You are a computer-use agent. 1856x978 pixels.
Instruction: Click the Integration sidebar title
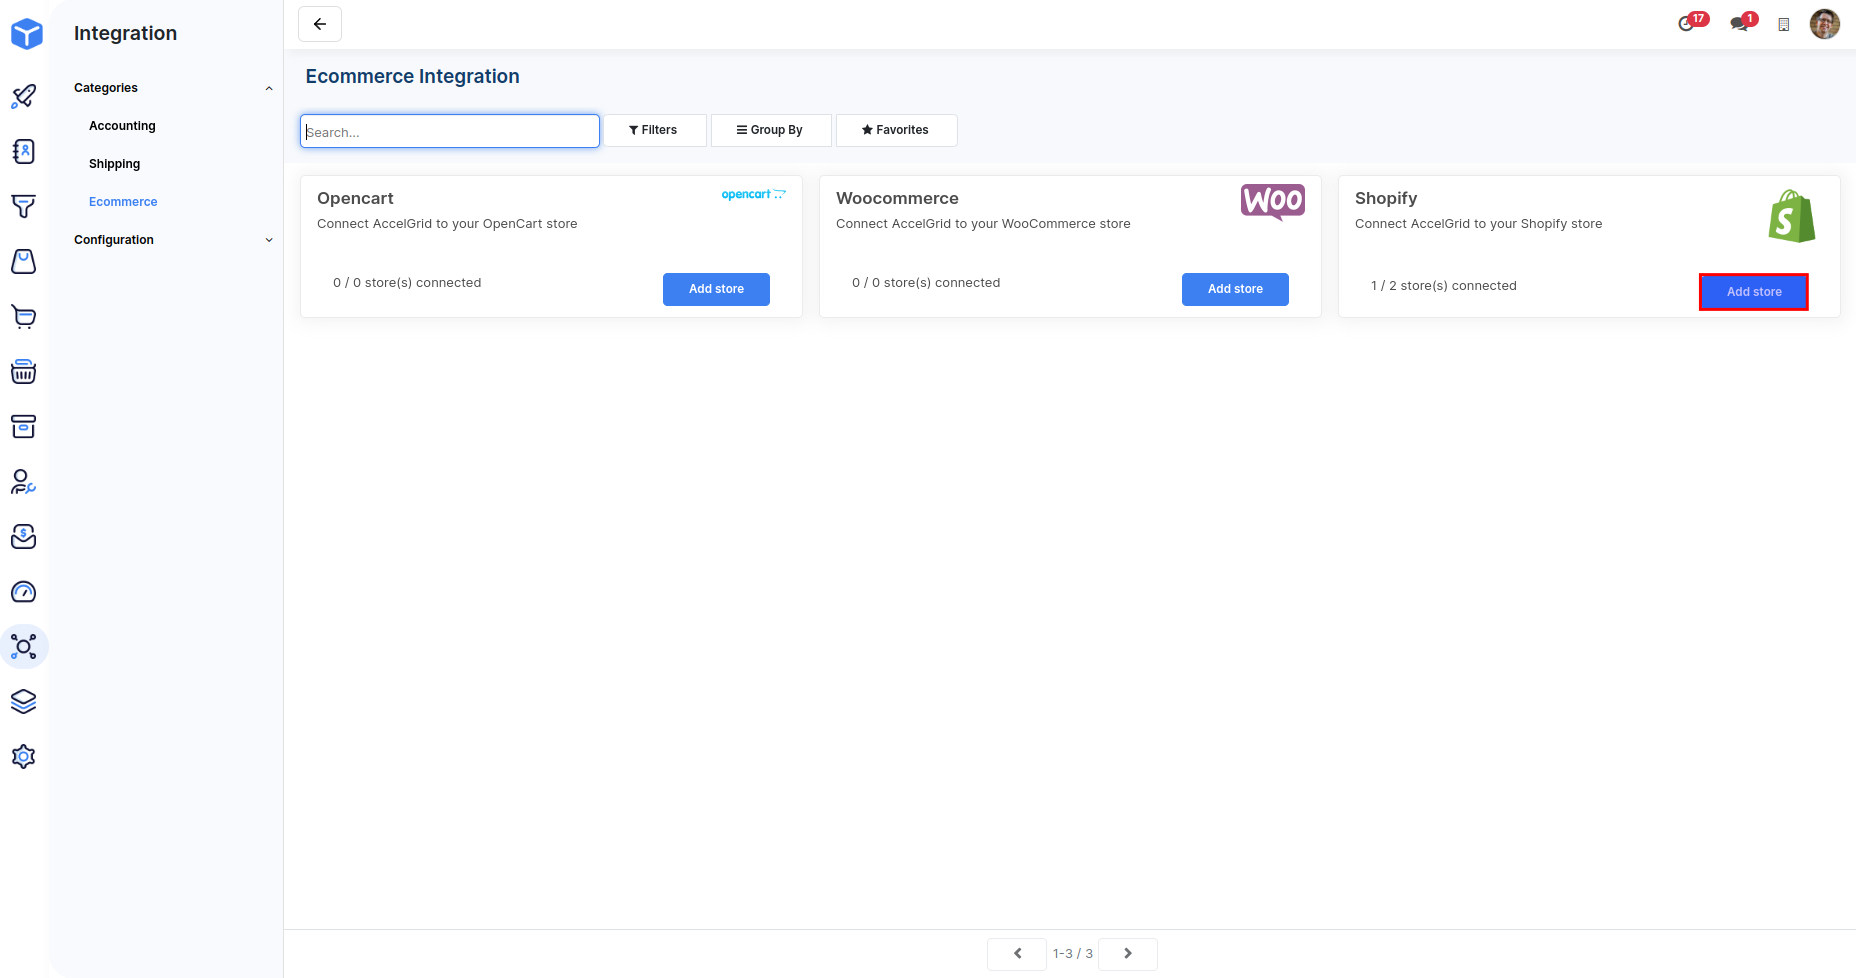[x=125, y=33]
